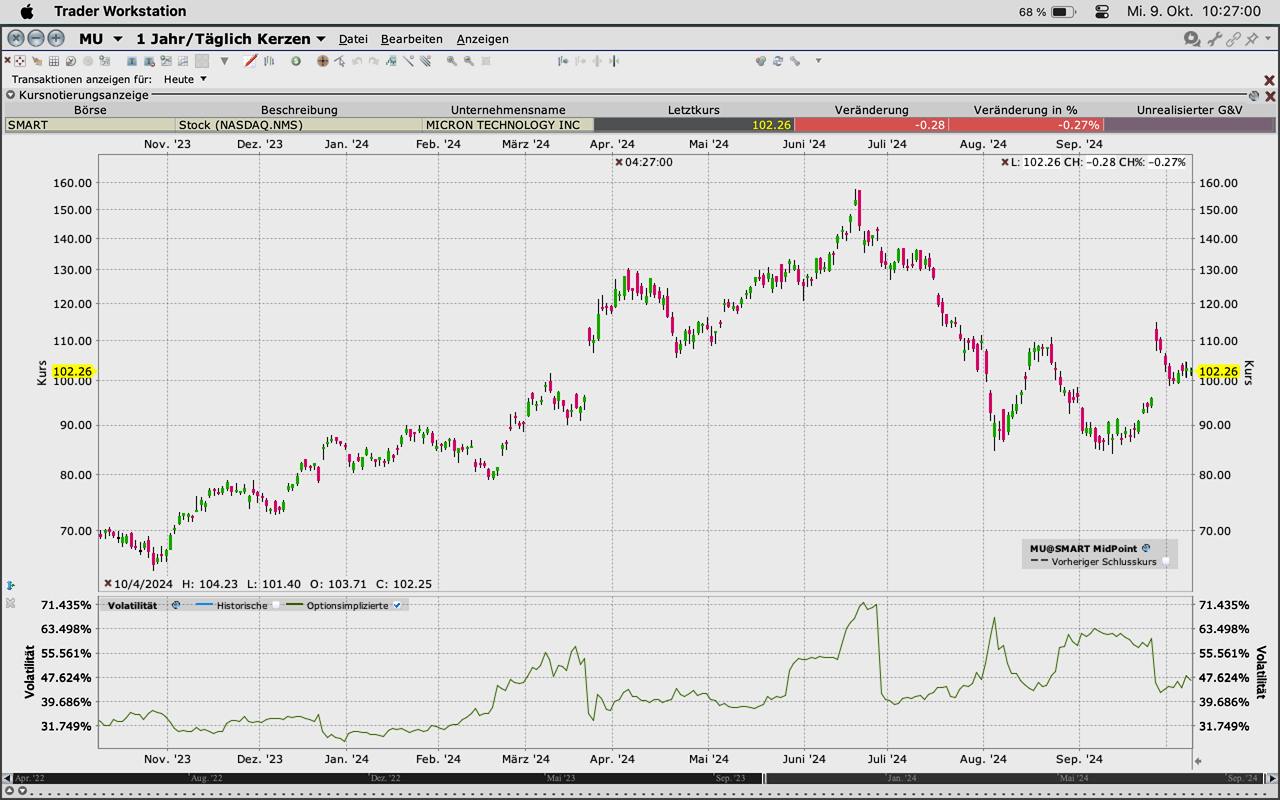Click the Letztkurs column header
This screenshot has height=800, width=1280.
tap(693, 110)
